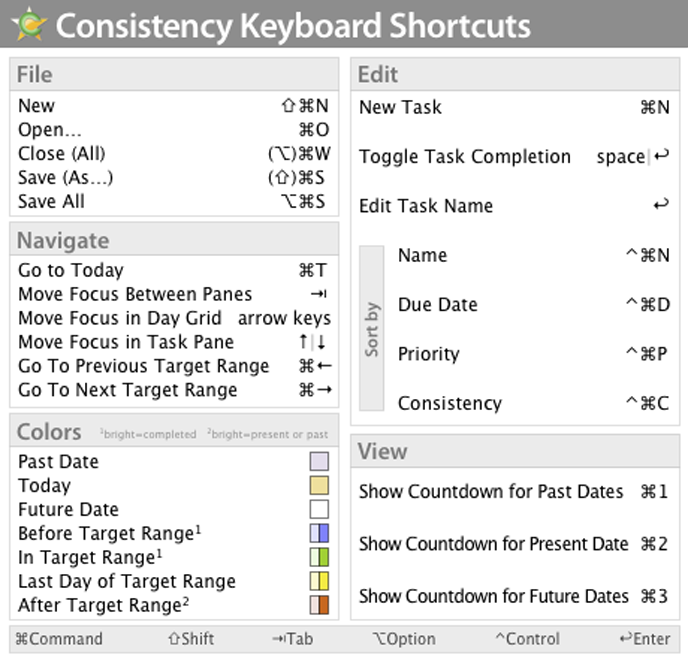Click the File section header

click(36, 74)
